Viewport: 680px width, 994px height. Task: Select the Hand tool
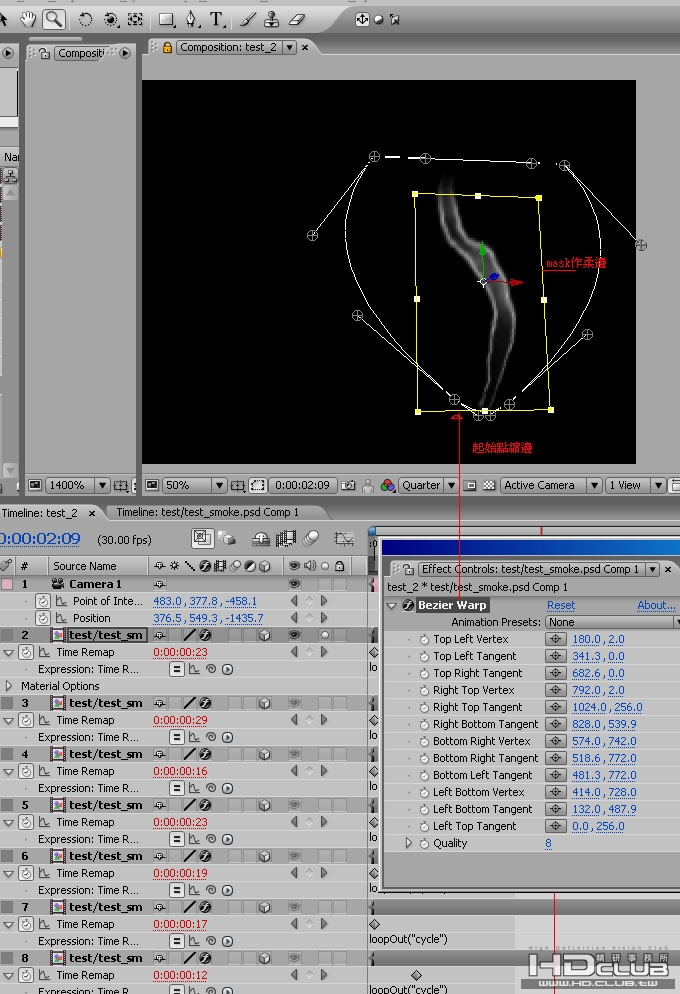point(28,20)
